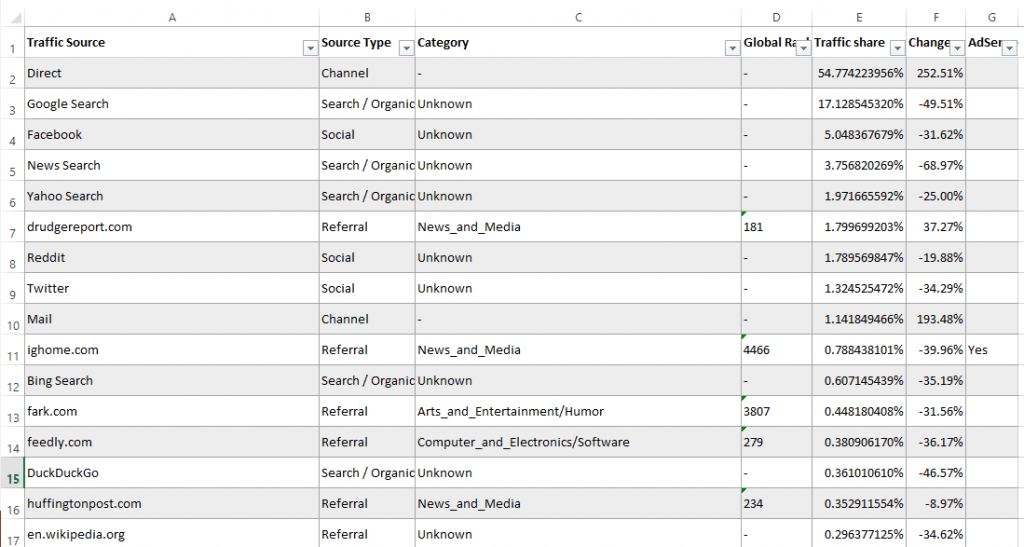The image size is (1024, 547).
Task: Click the News Search cell
Action: (x=172, y=165)
